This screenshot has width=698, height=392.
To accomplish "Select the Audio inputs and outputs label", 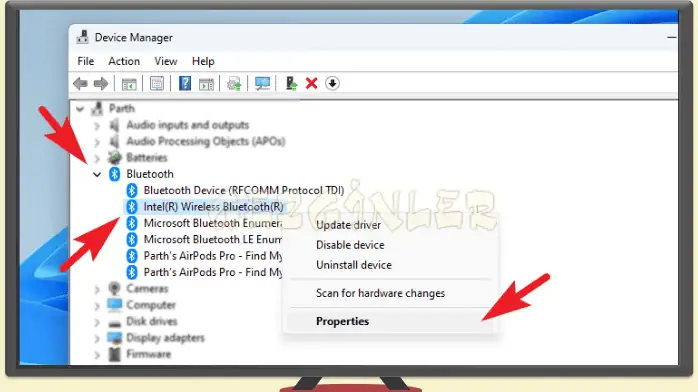I will point(187,125).
